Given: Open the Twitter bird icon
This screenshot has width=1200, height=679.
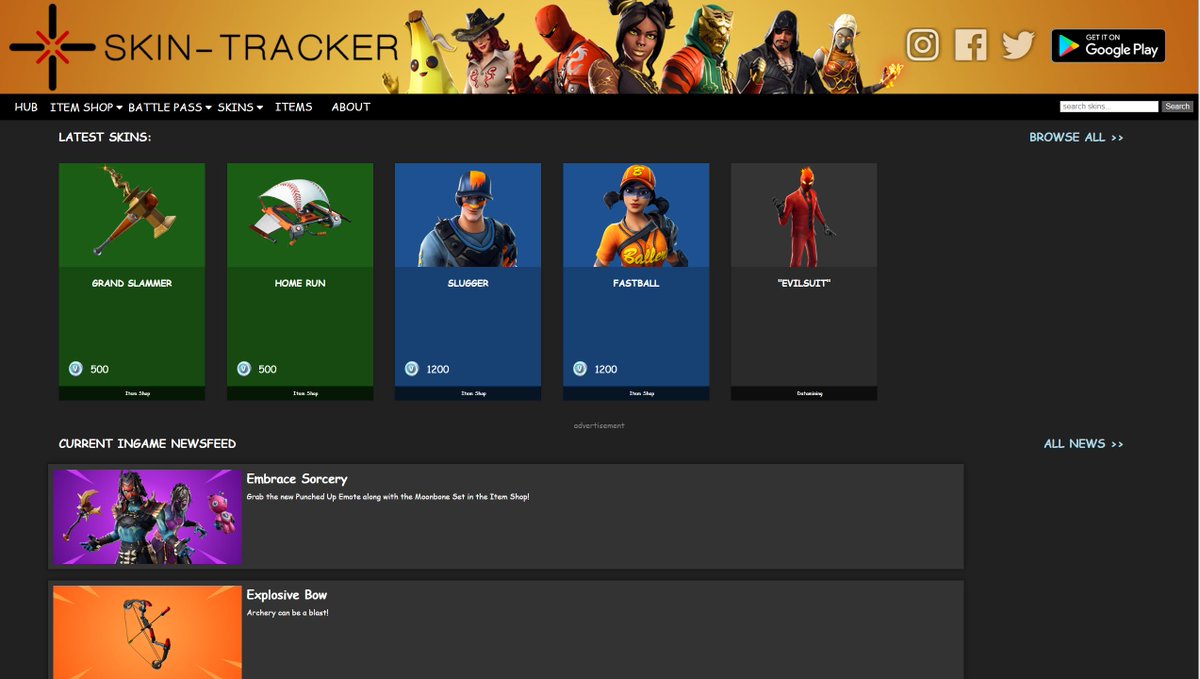Looking at the screenshot, I should [x=1018, y=45].
